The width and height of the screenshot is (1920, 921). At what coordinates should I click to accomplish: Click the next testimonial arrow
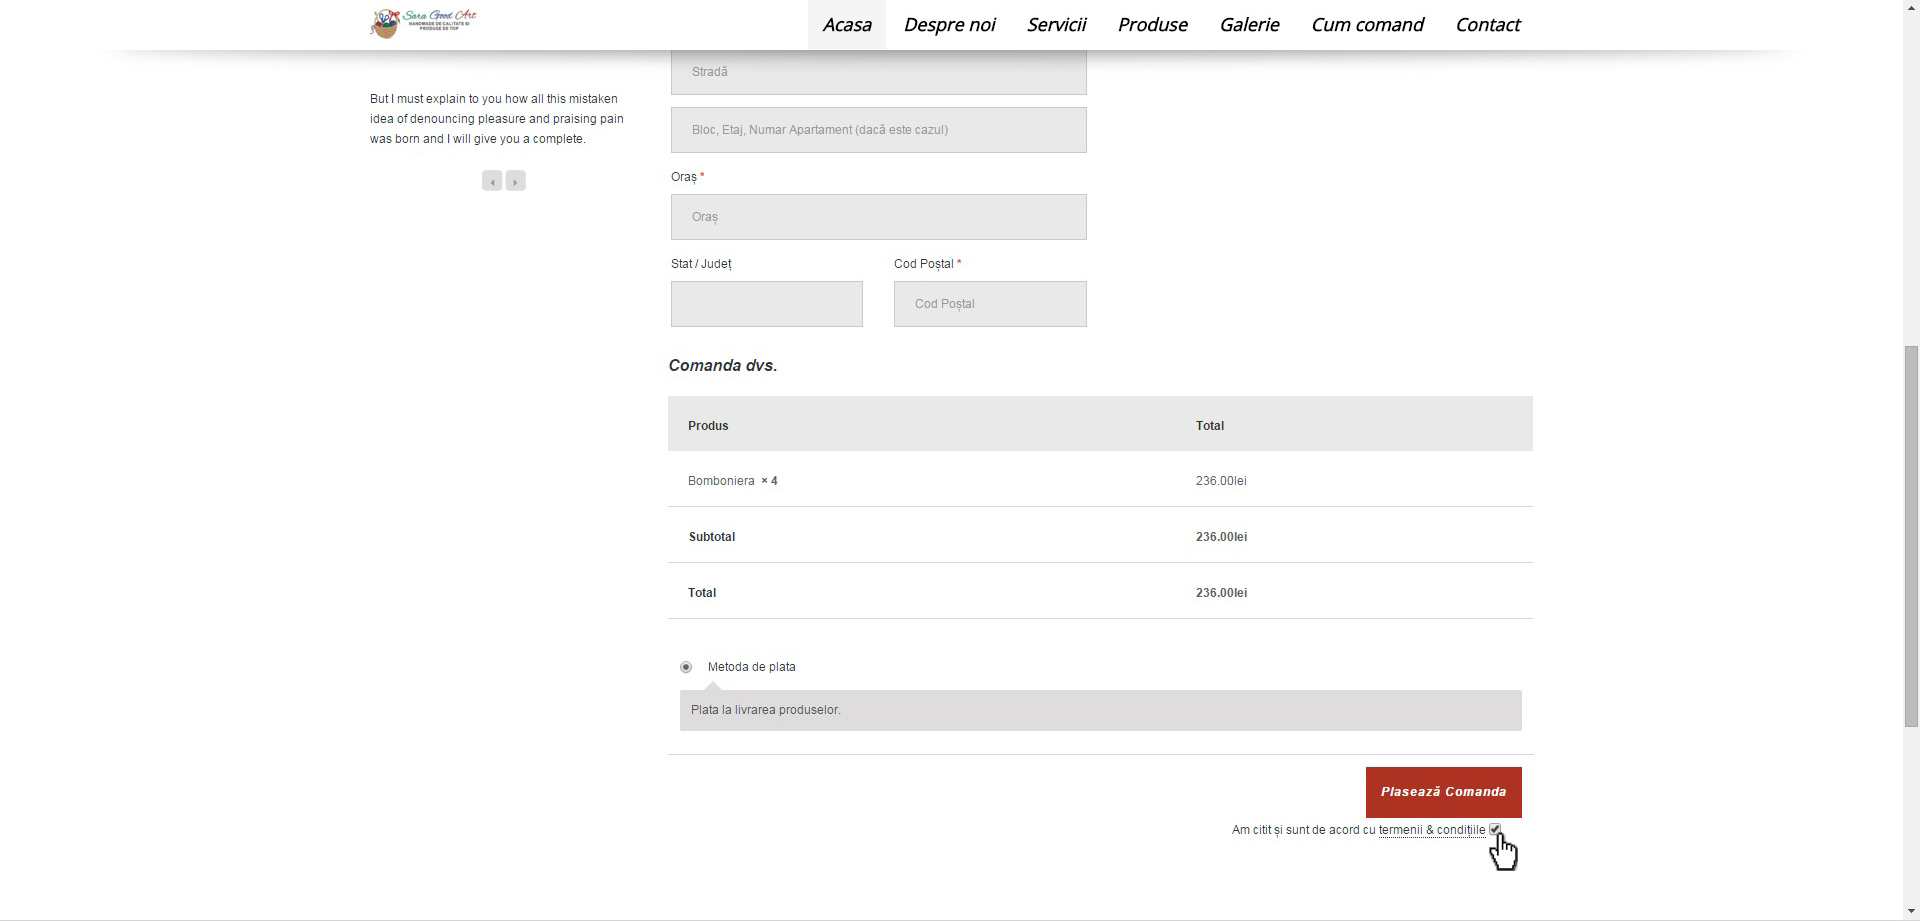pos(515,181)
